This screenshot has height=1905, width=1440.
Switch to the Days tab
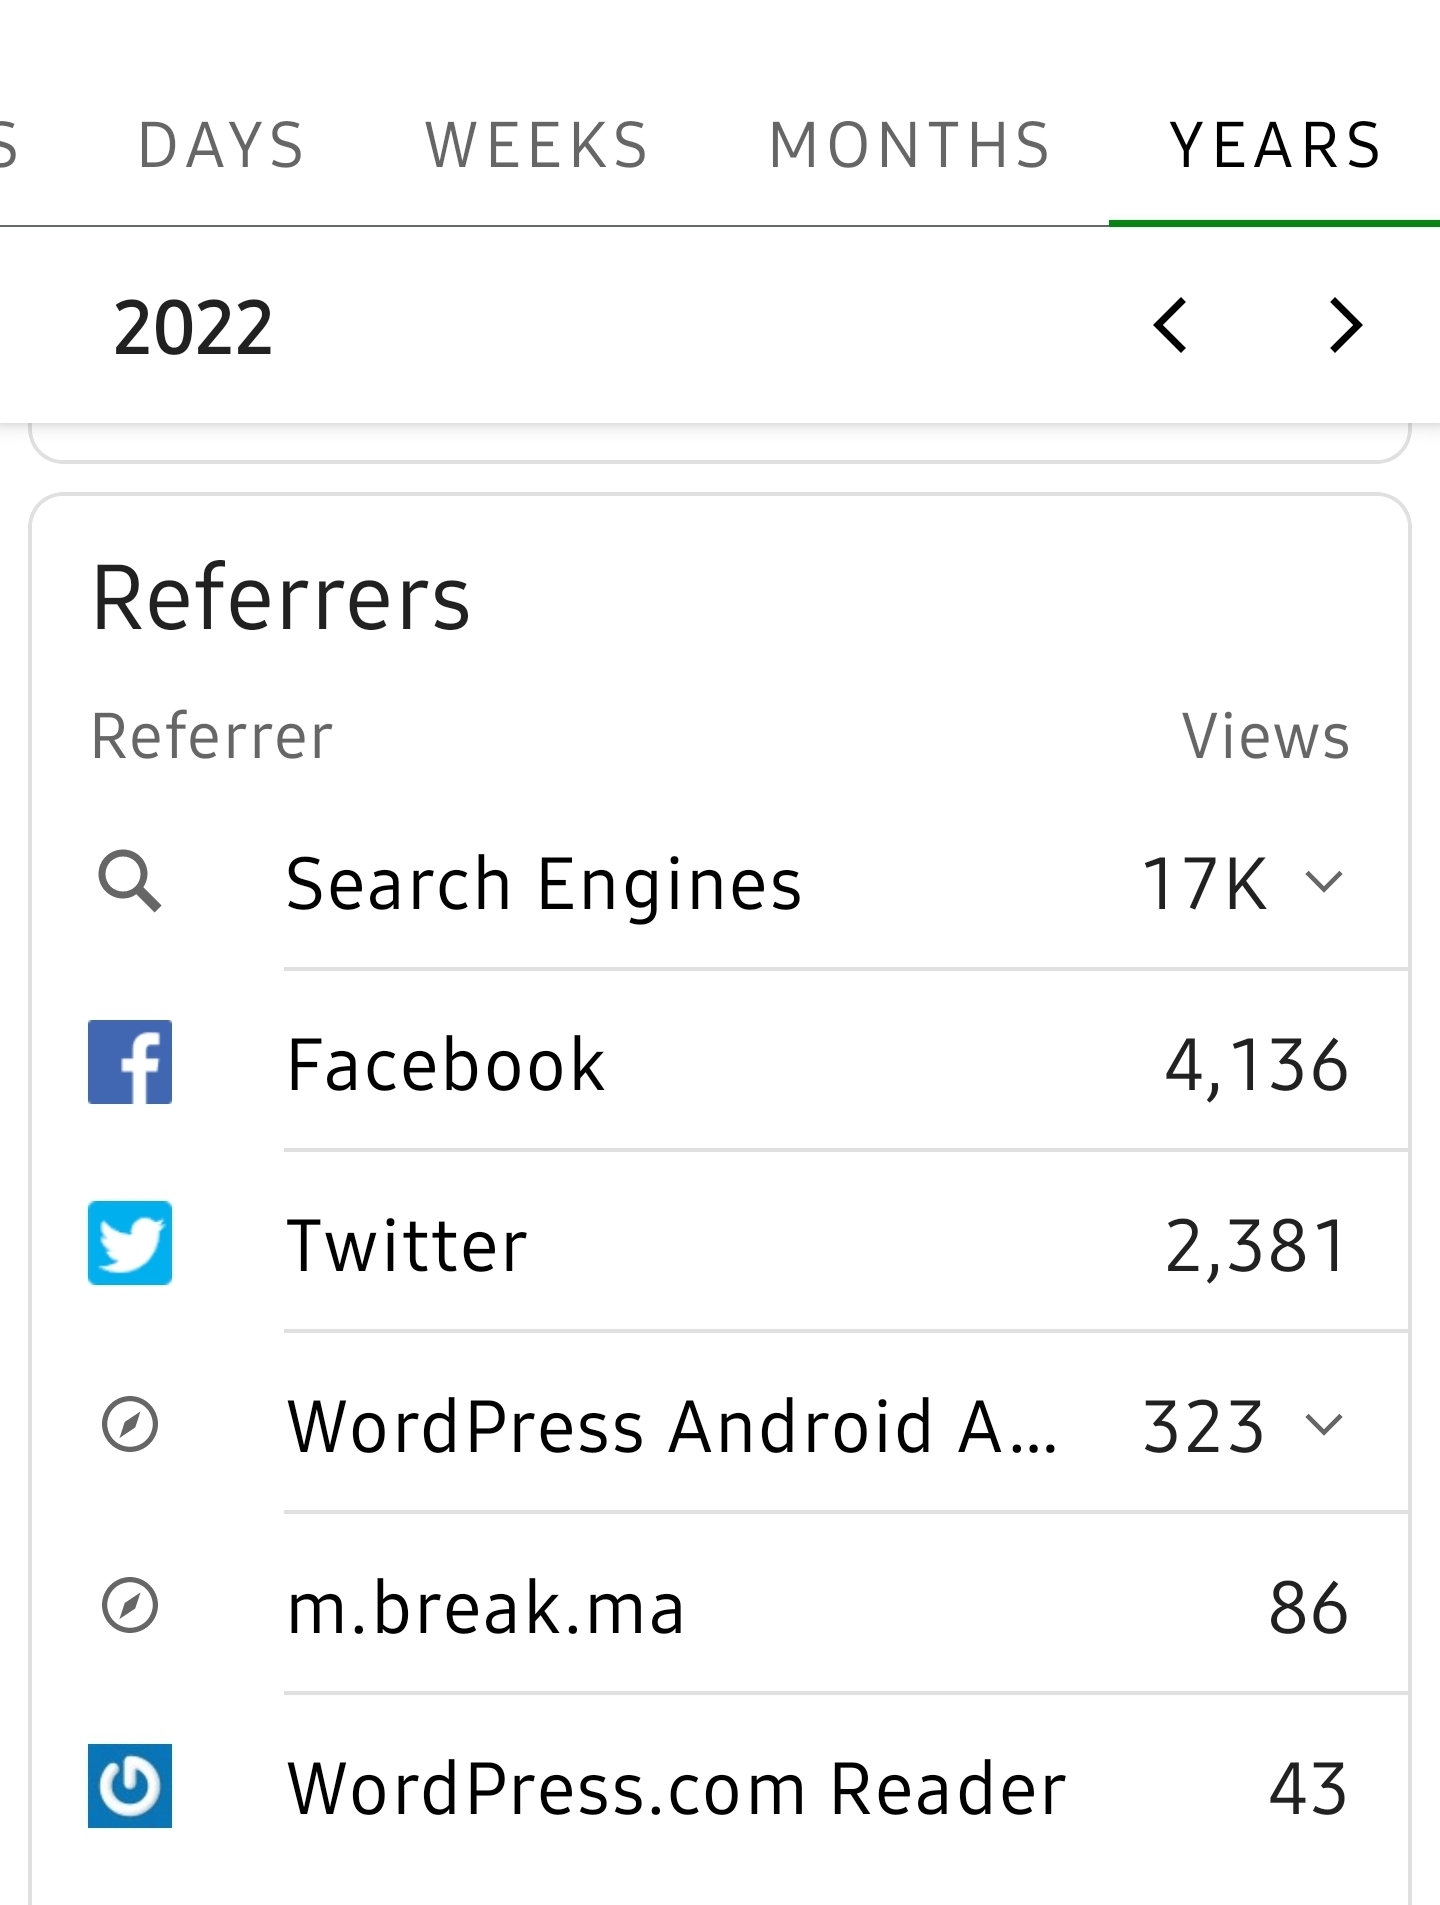point(221,146)
